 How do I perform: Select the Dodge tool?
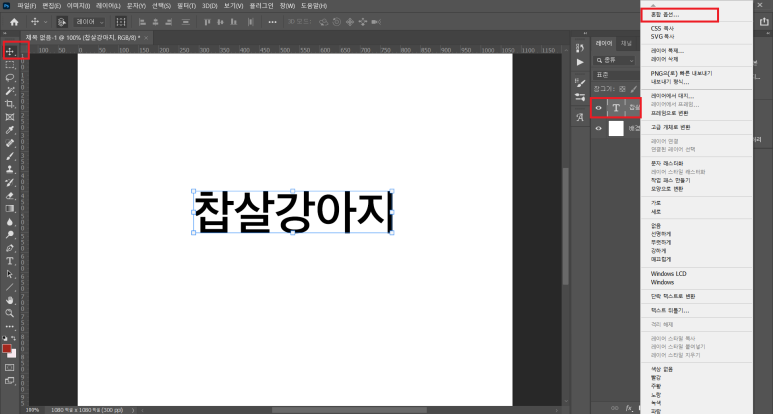(x=10, y=235)
